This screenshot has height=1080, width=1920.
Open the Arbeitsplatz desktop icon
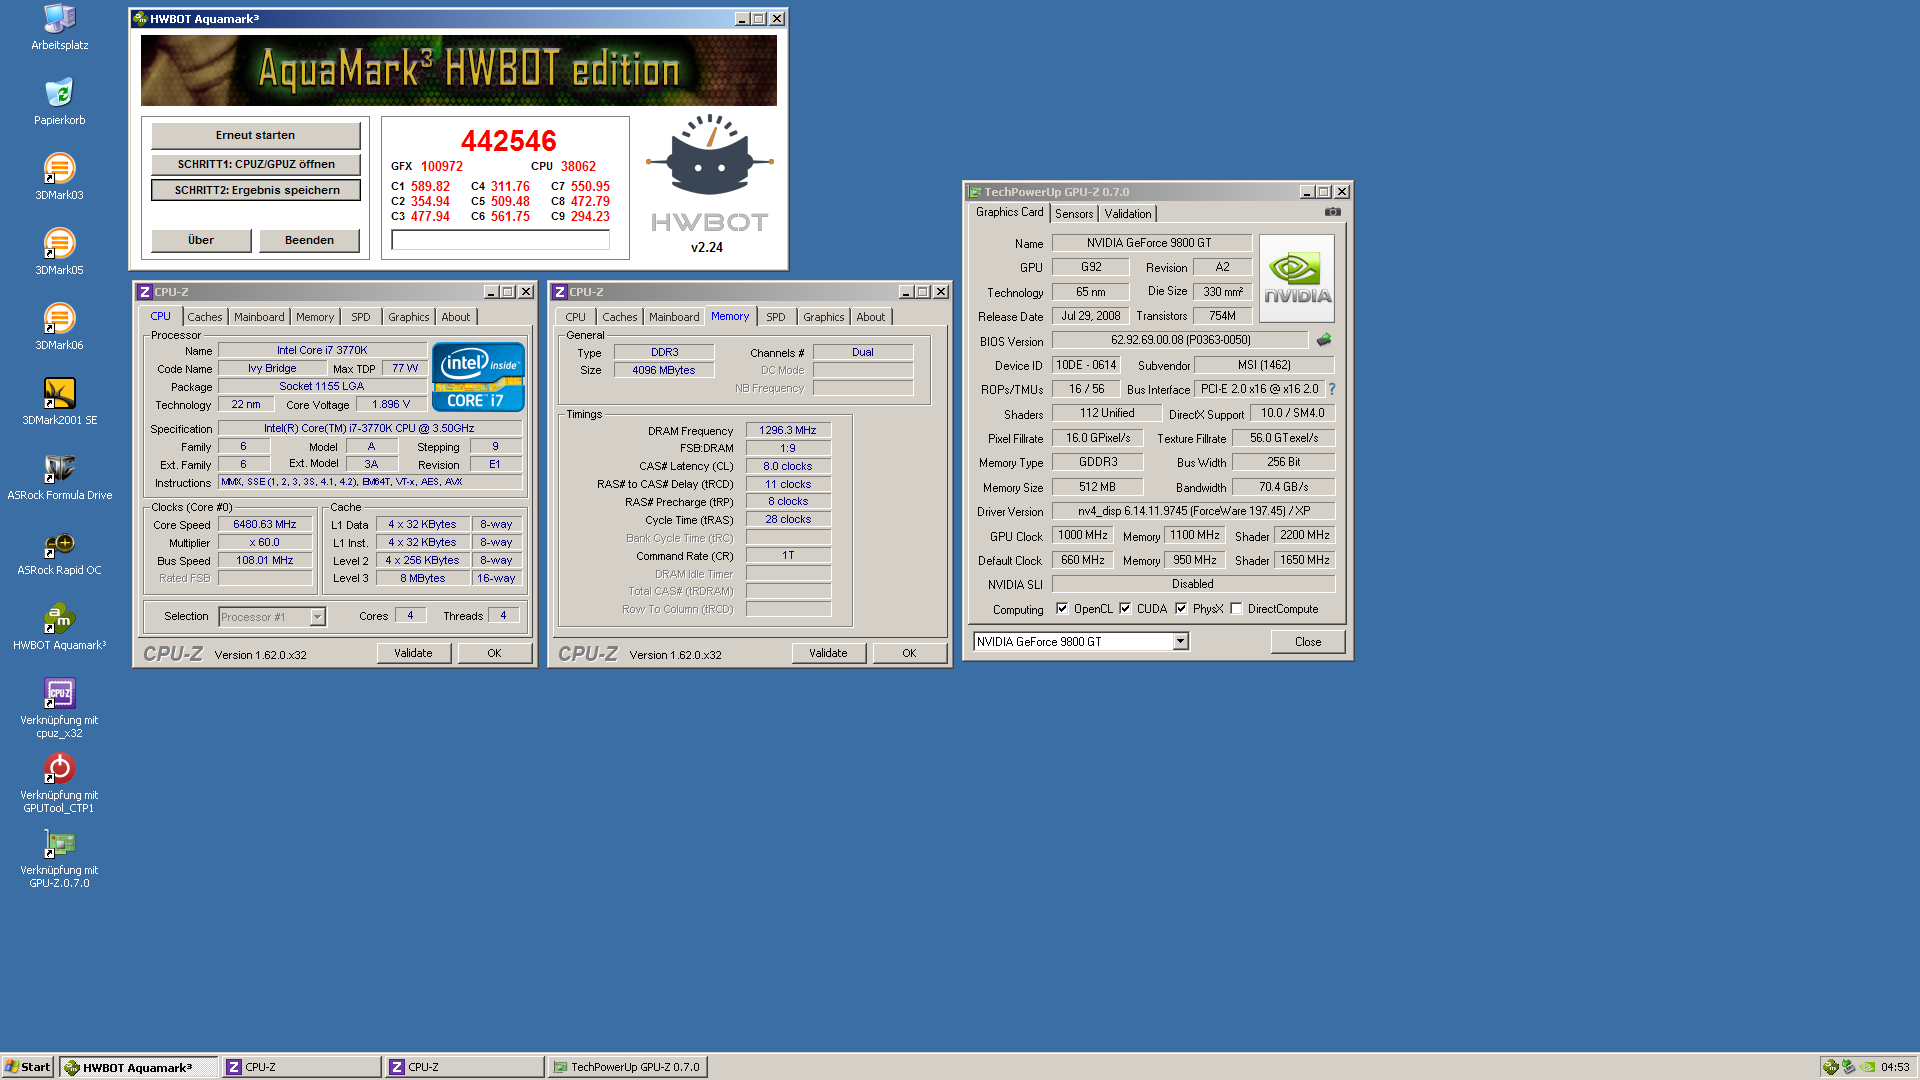point(59,27)
